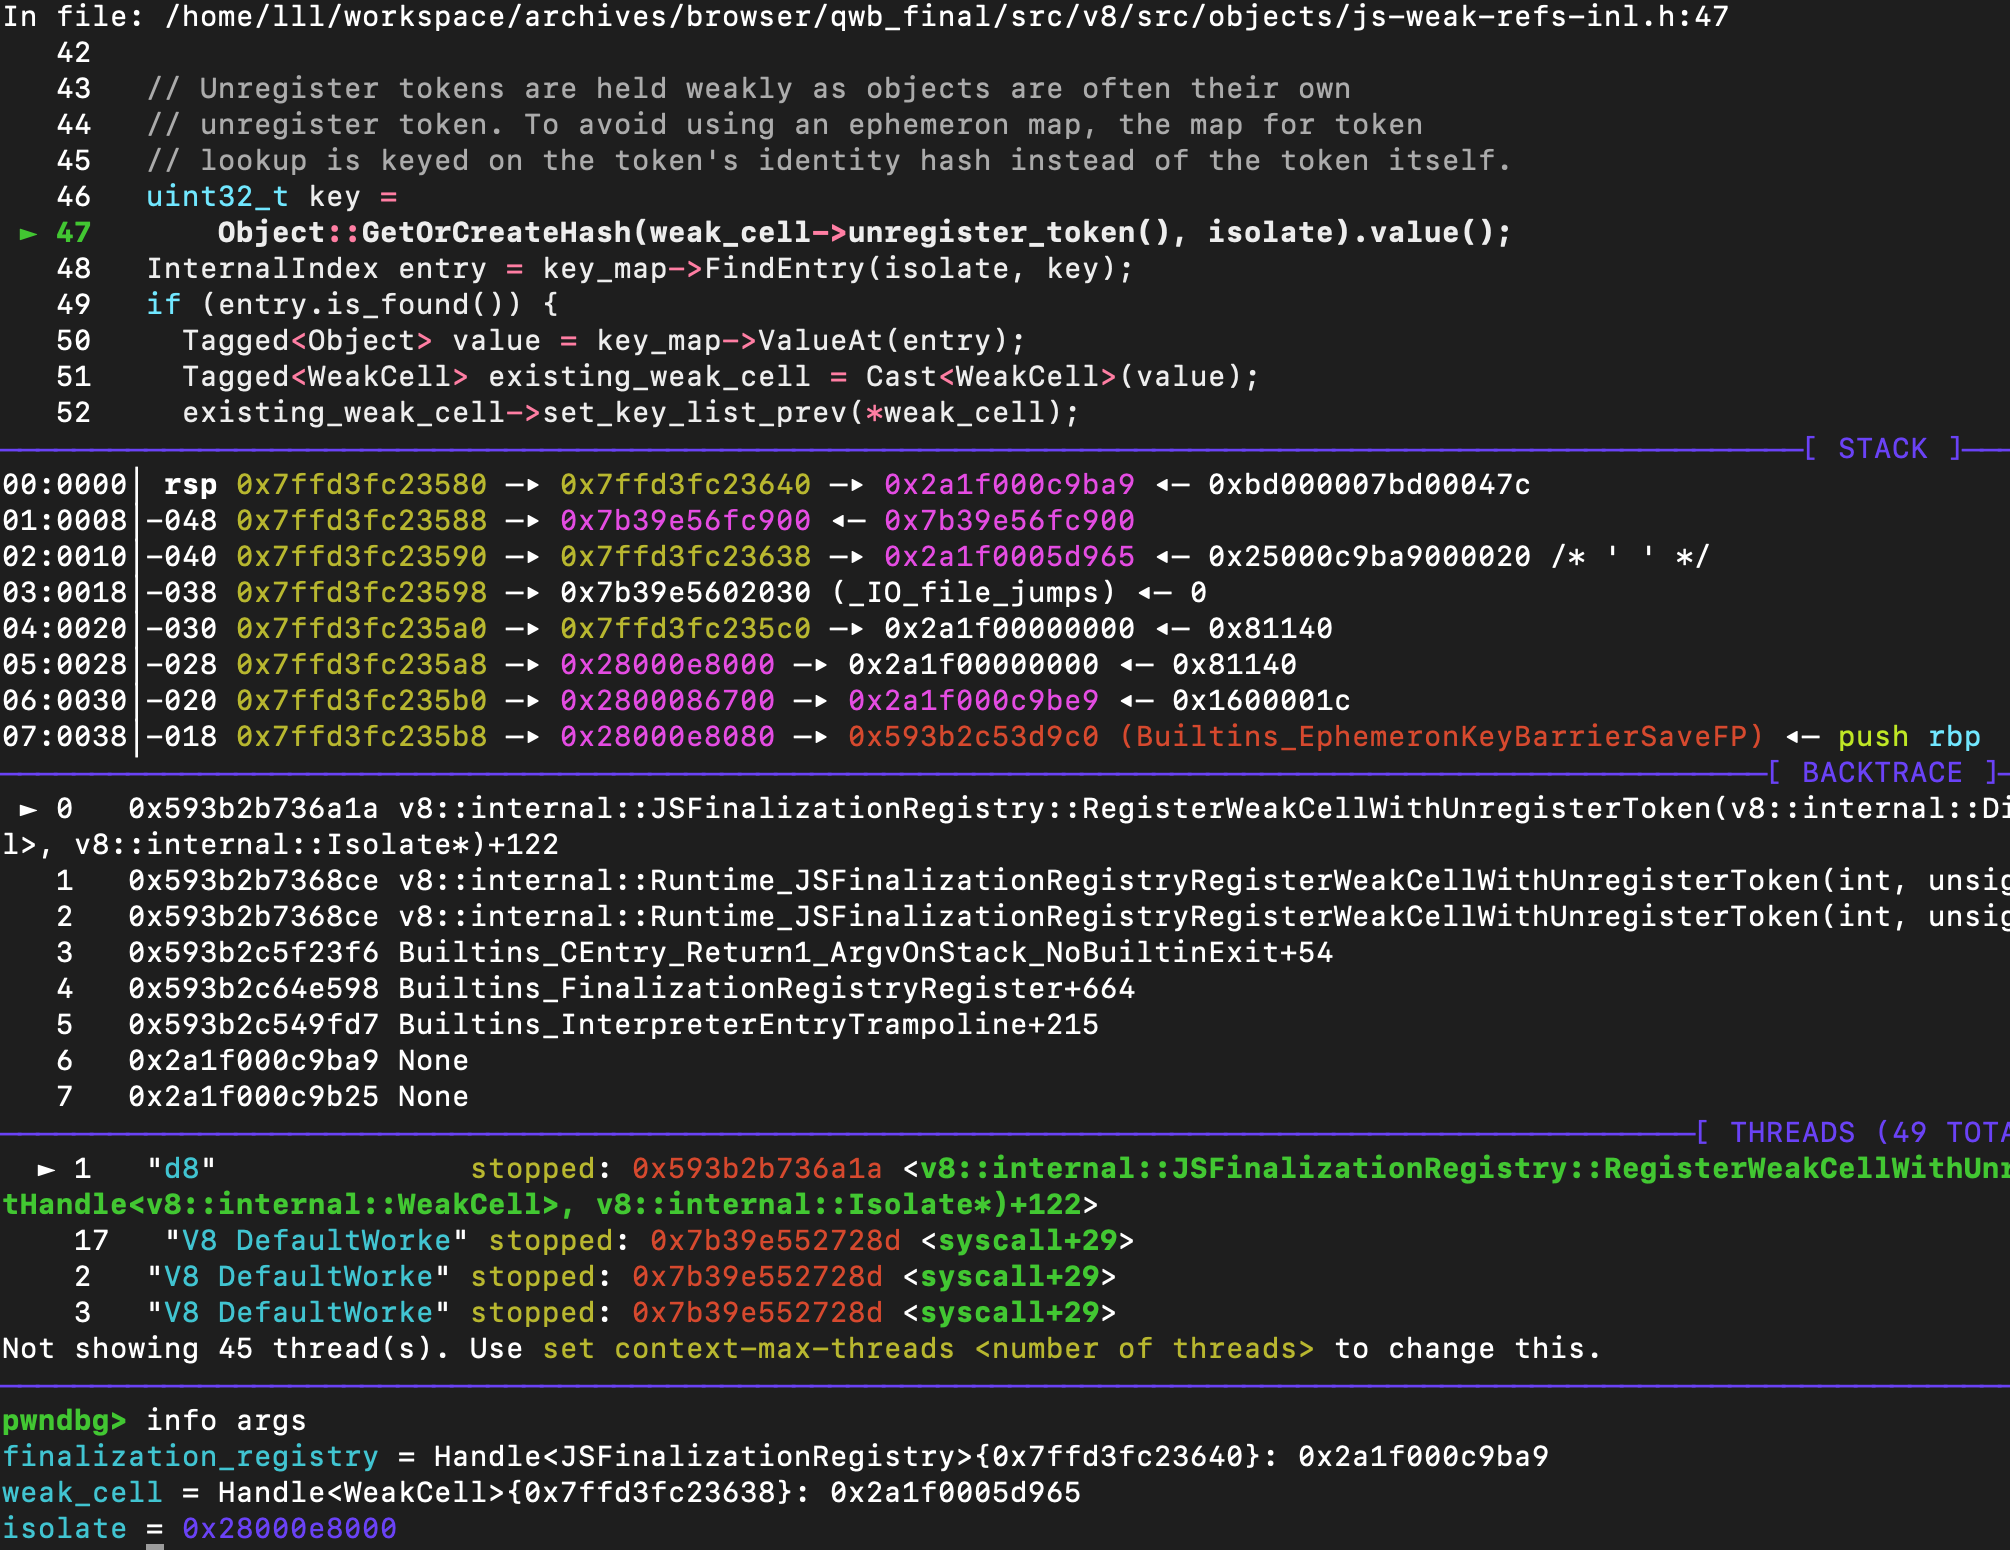2010x1550 pixels.
Task: Click Builtins_EphemeronKeyBarrierSaveFP symbol in stack
Action: (x=1440, y=737)
